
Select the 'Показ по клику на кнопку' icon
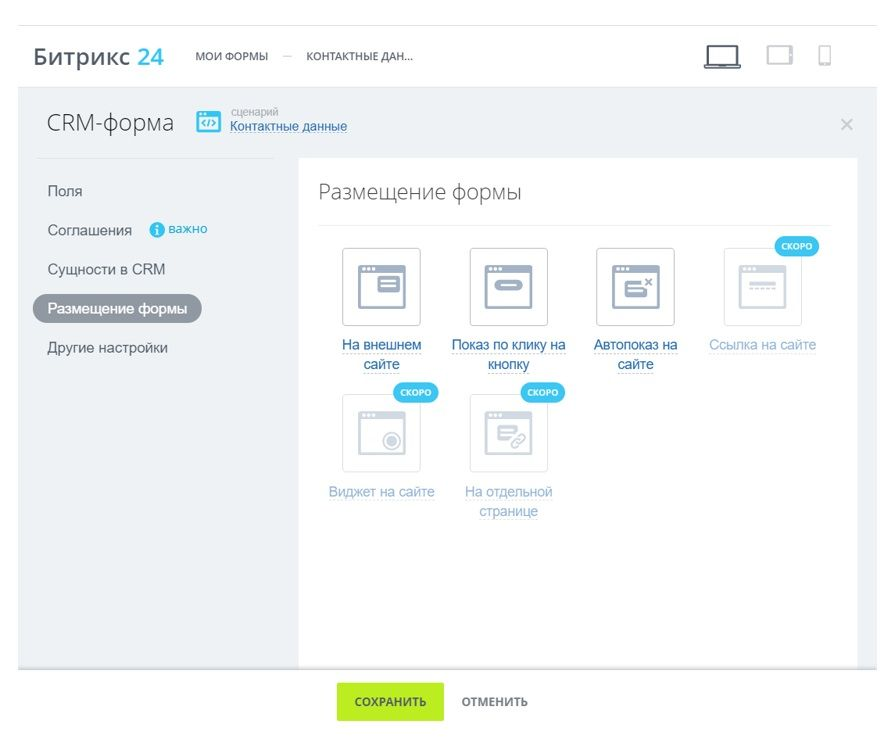pos(509,287)
